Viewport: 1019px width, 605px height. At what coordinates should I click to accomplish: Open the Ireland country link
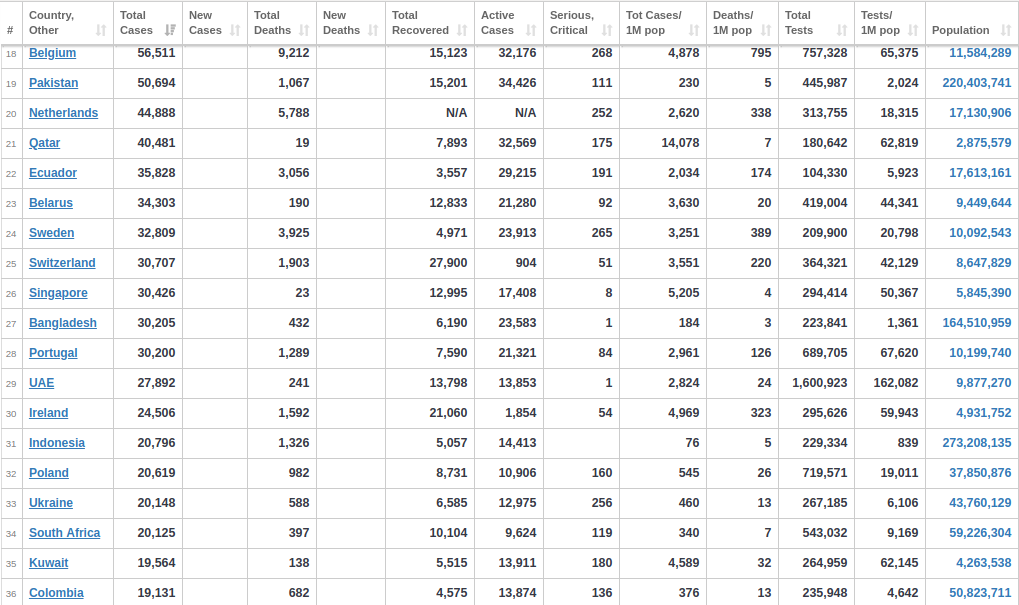49,413
